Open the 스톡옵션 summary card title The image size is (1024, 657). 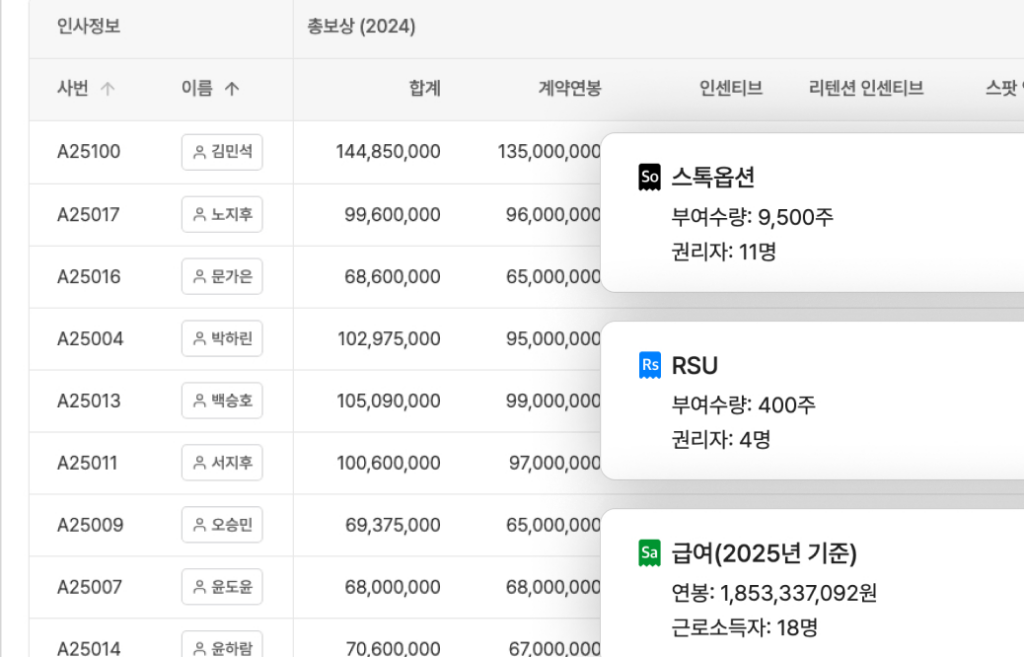tap(713, 178)
